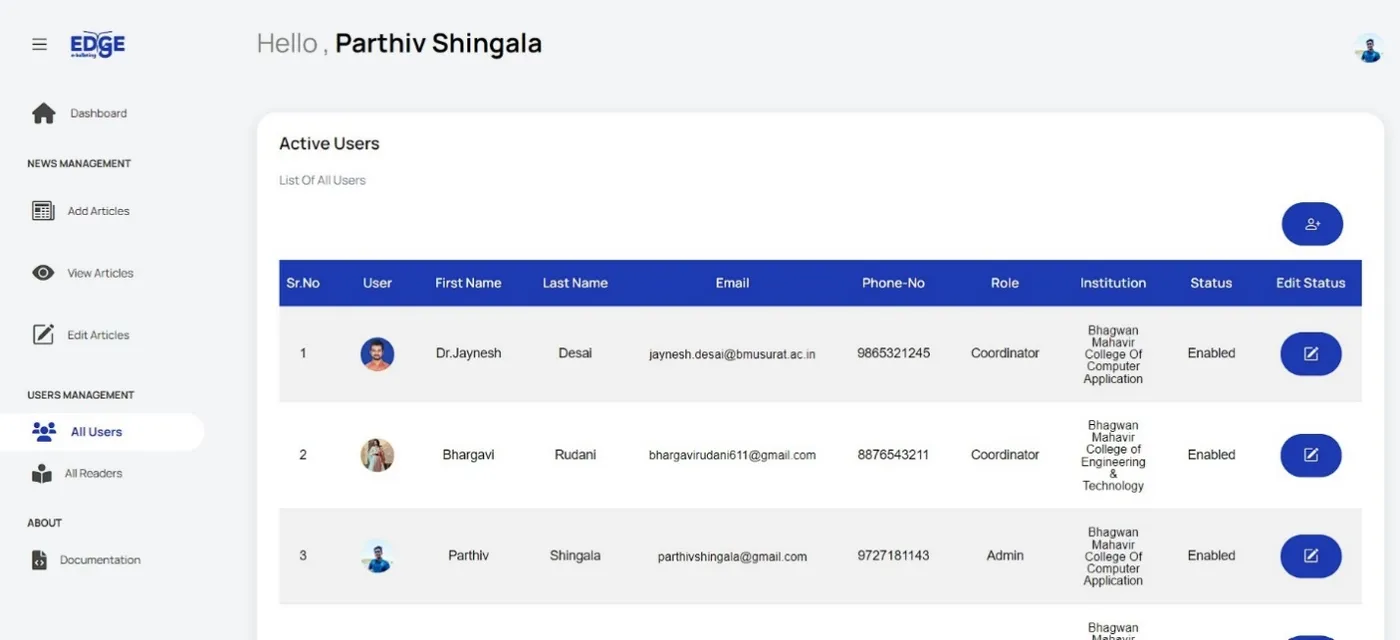Click the All Readers icon
Viewport: 1400px width, 640px height.
point(42,474)
